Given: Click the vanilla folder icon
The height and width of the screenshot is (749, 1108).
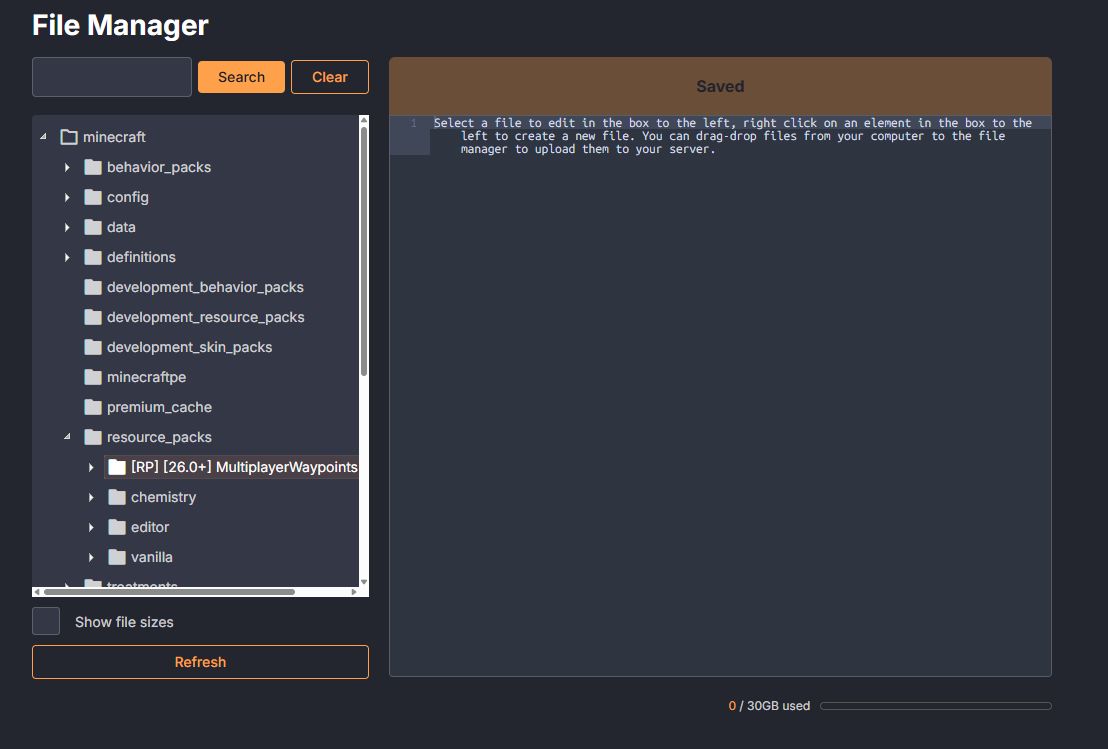Looking at the screenshot, I should pos(117,557).
